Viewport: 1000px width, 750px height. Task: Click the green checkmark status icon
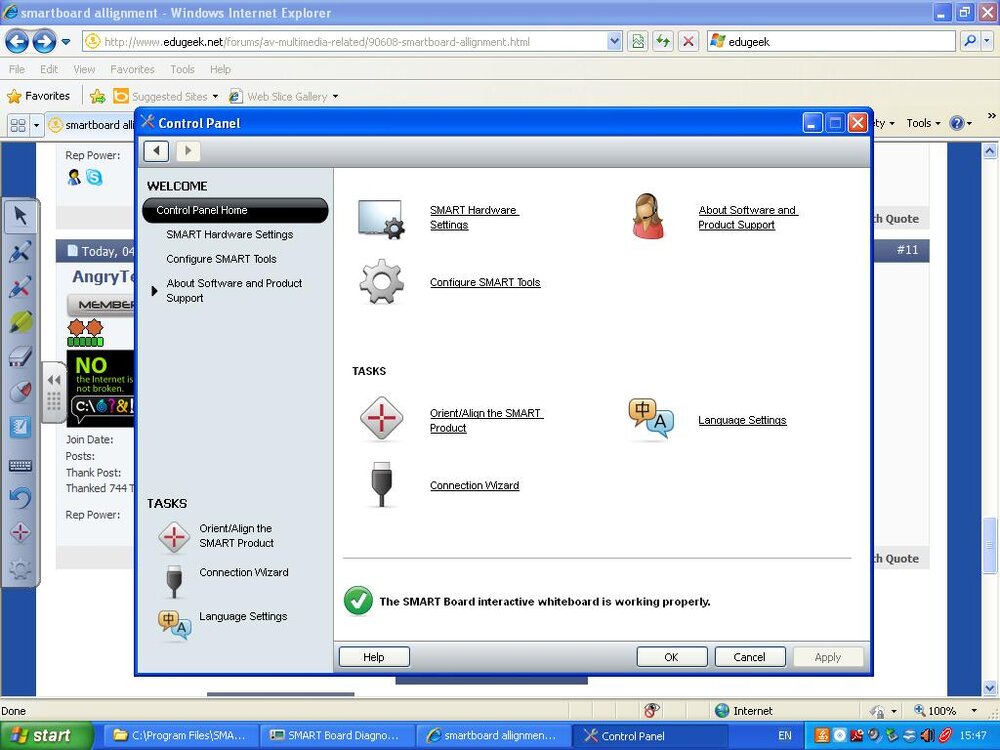pos(358,601)
